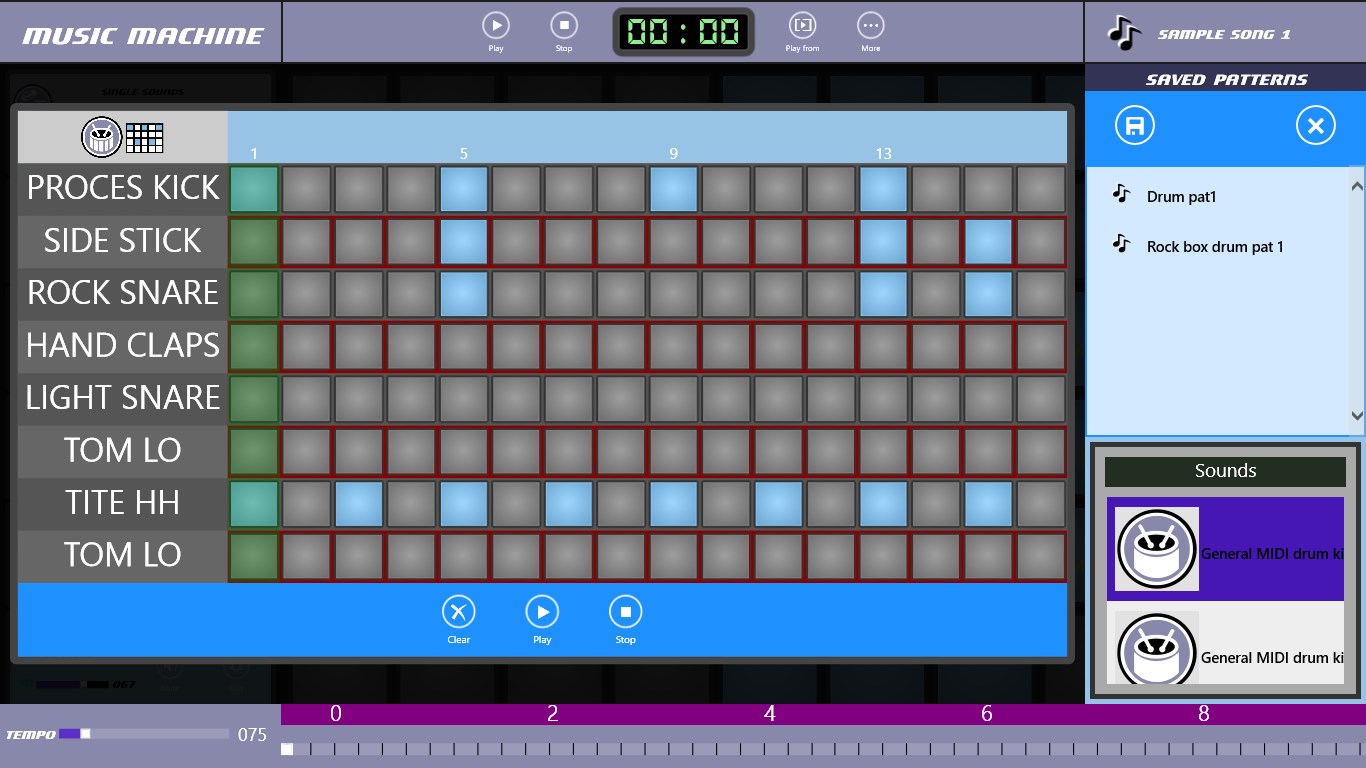Toggle step 2 on PROCES KICK row
Viewport: 1366px width, 768px height.
(x=306, y=189)
